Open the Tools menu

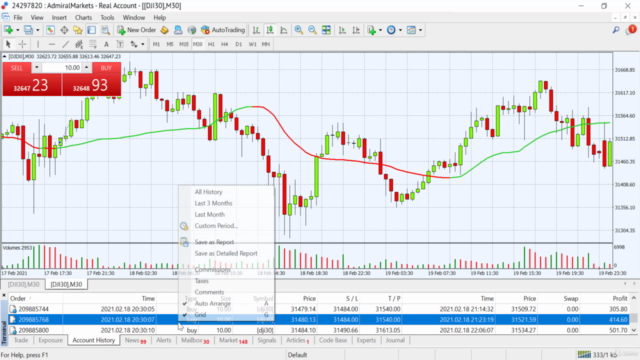pos(107,18)
